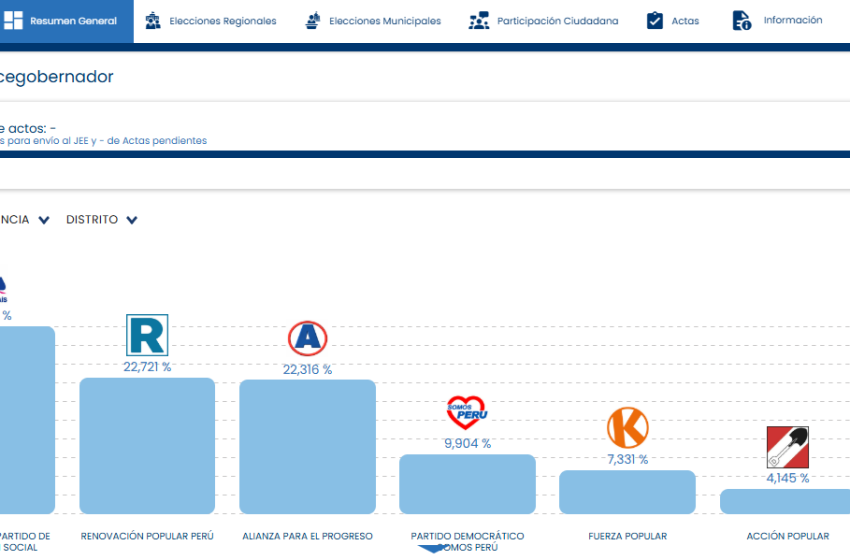Click the 22,316 % value label
850x560 pixels.
click(x=307, y=370)
